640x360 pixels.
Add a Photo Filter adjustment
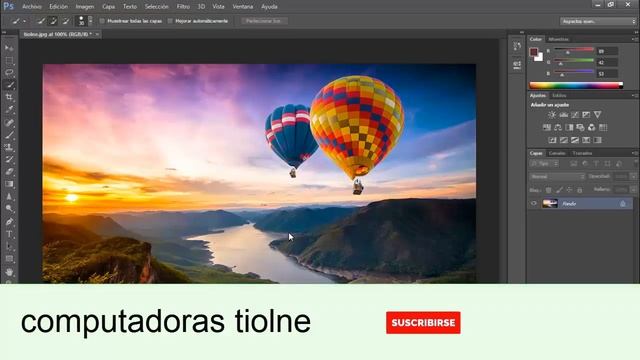580,127
